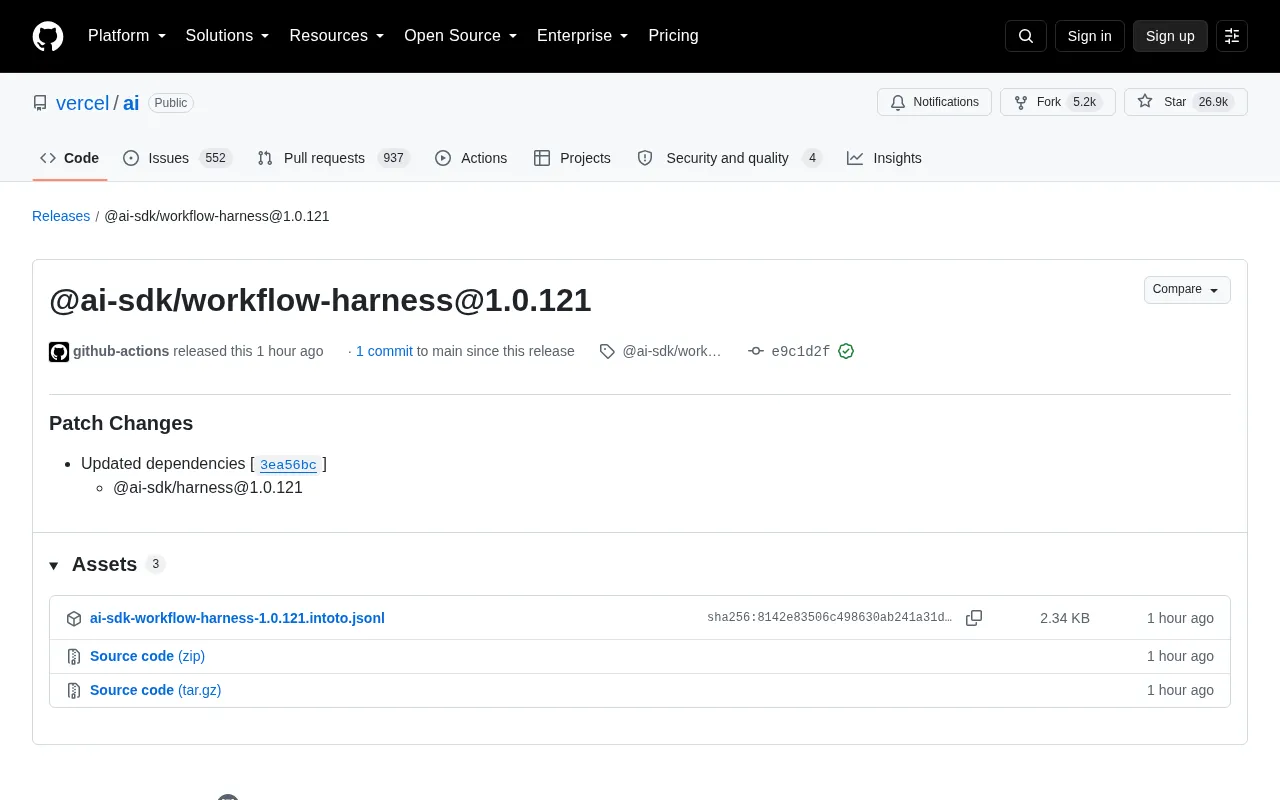Click the commit icon beside e9c1d2f

point(756,351)
